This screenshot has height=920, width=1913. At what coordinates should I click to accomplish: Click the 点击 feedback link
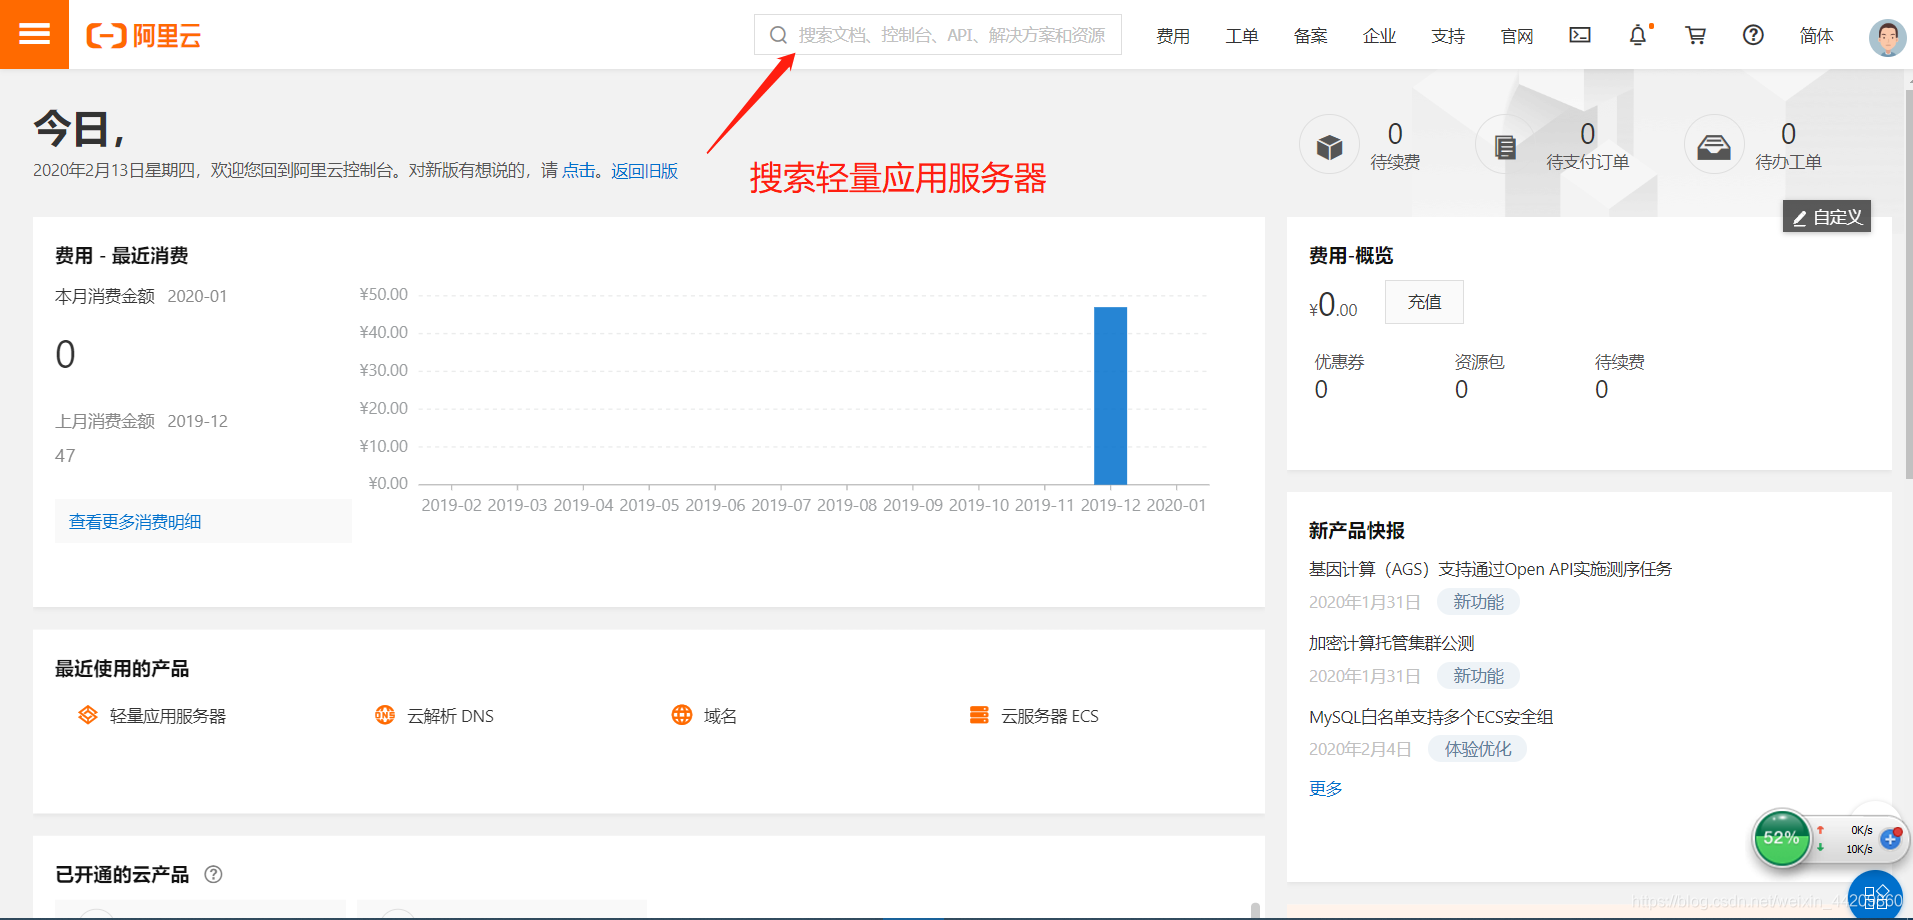[578, 171]
